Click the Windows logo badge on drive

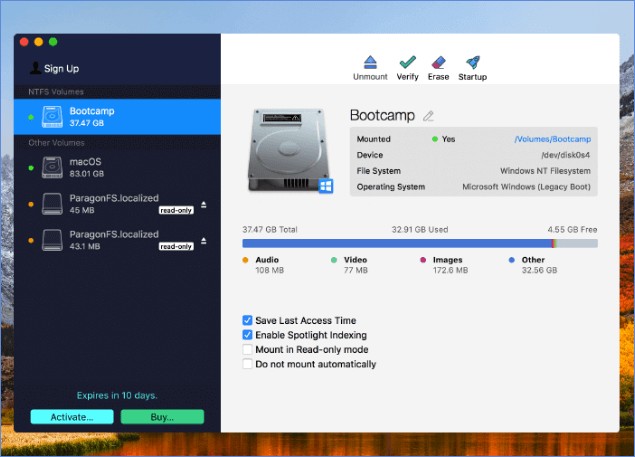(326, 186)
